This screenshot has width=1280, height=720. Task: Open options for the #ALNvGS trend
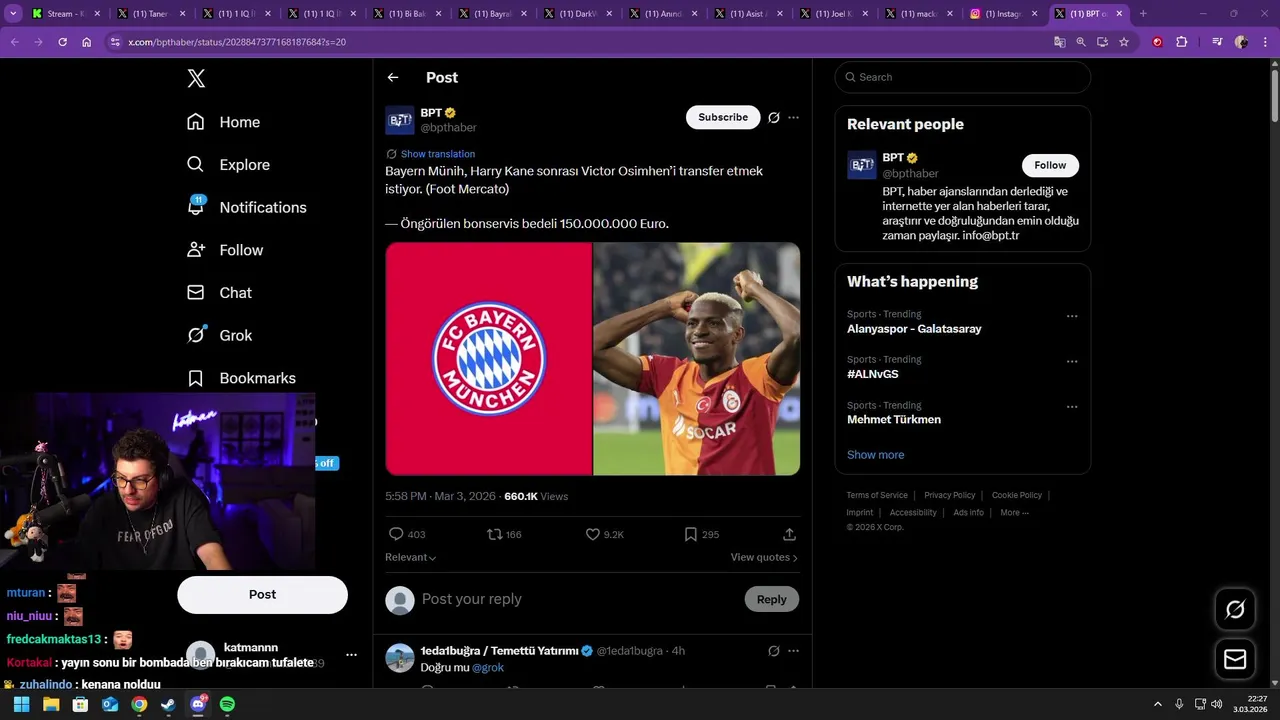(1072, 361)
